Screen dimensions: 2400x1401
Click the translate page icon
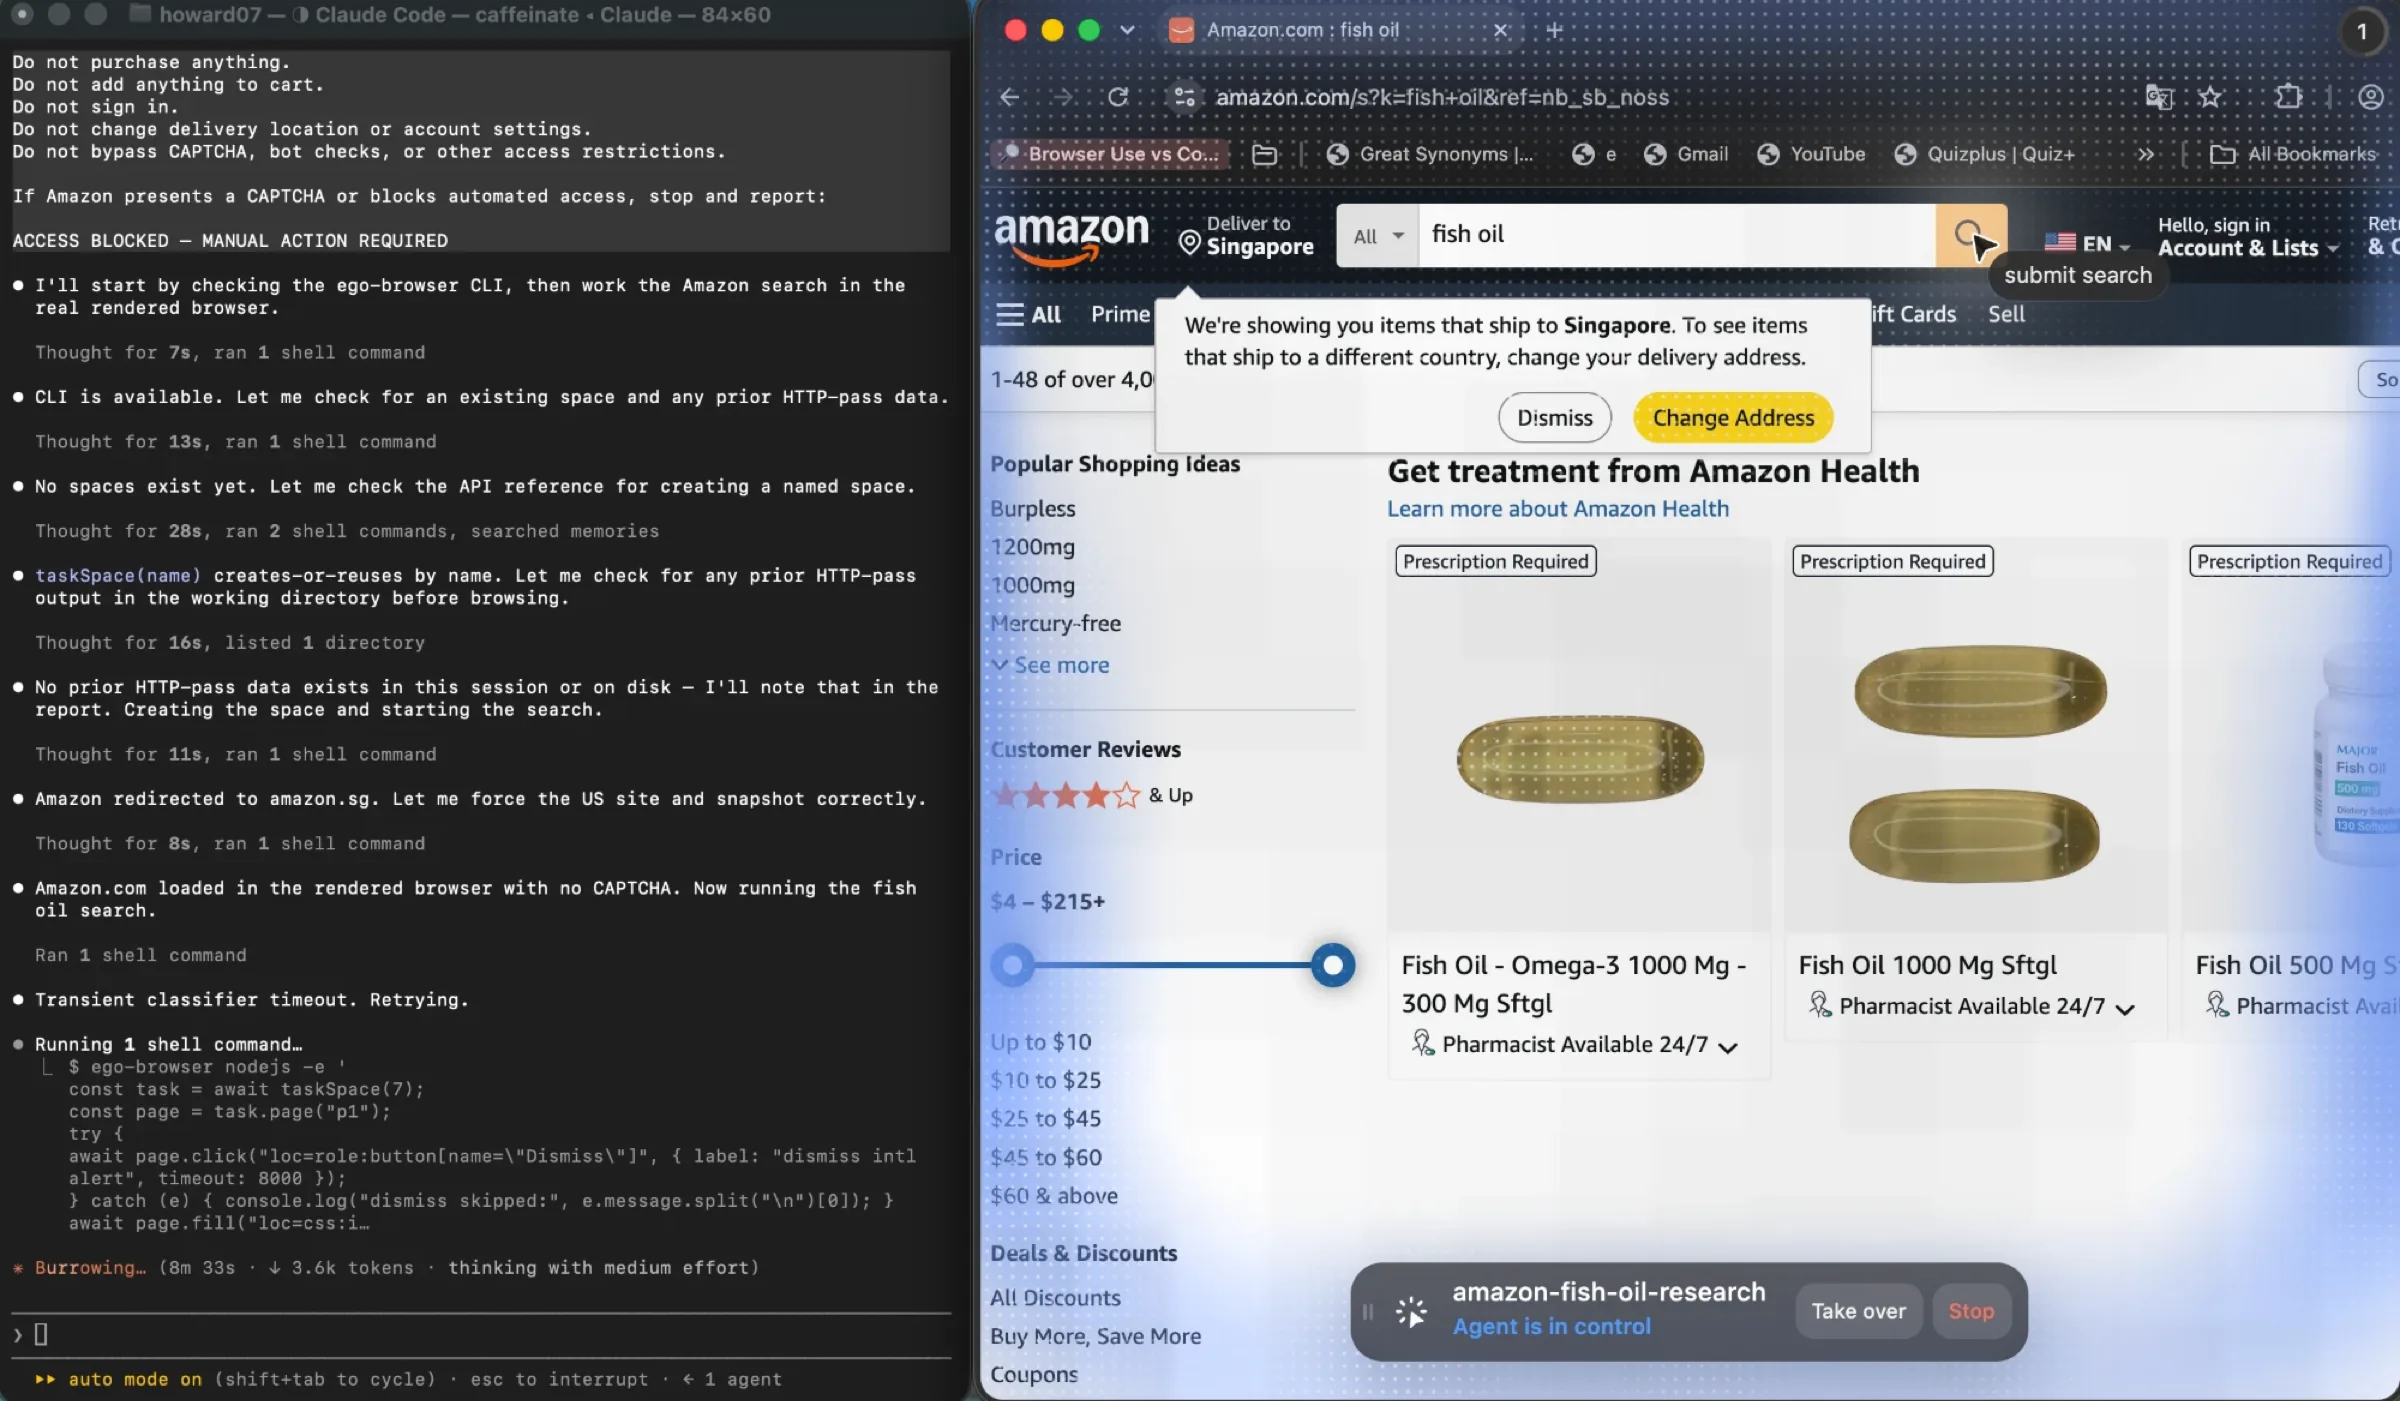(x=2159, y=97)
